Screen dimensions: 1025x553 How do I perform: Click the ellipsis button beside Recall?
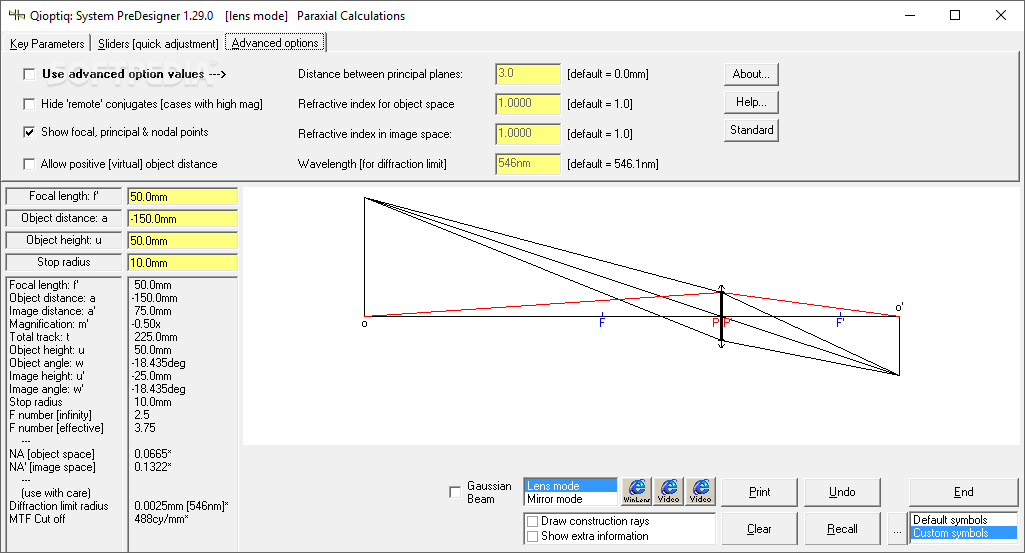(x=897, y=529)
